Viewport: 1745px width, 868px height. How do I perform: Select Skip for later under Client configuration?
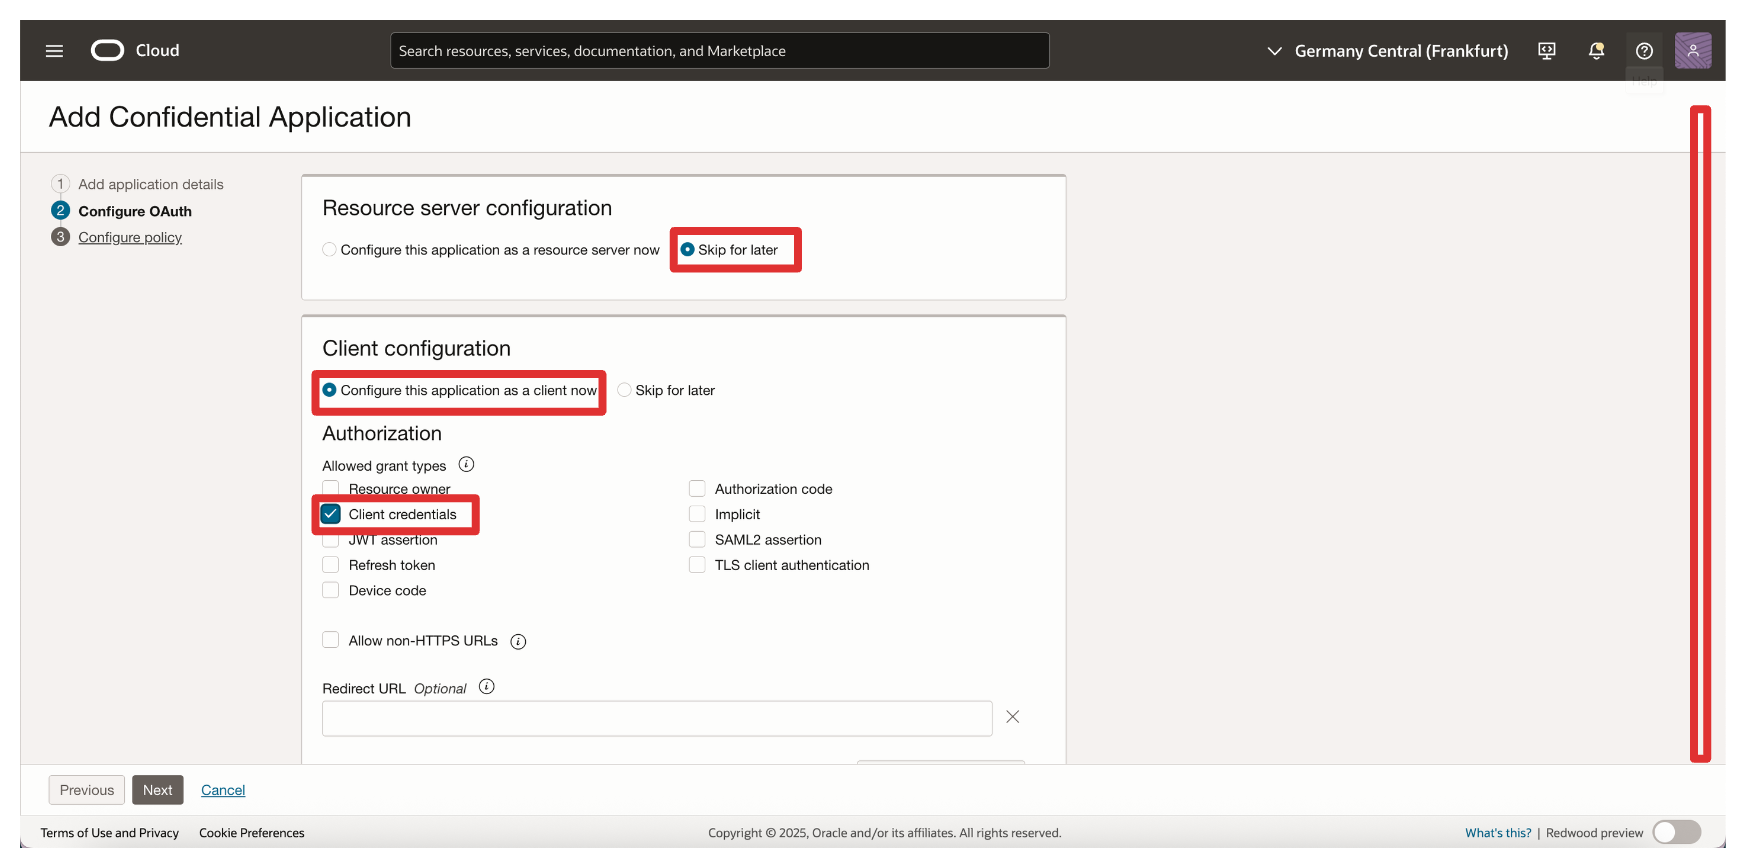[x=625, y=391]
